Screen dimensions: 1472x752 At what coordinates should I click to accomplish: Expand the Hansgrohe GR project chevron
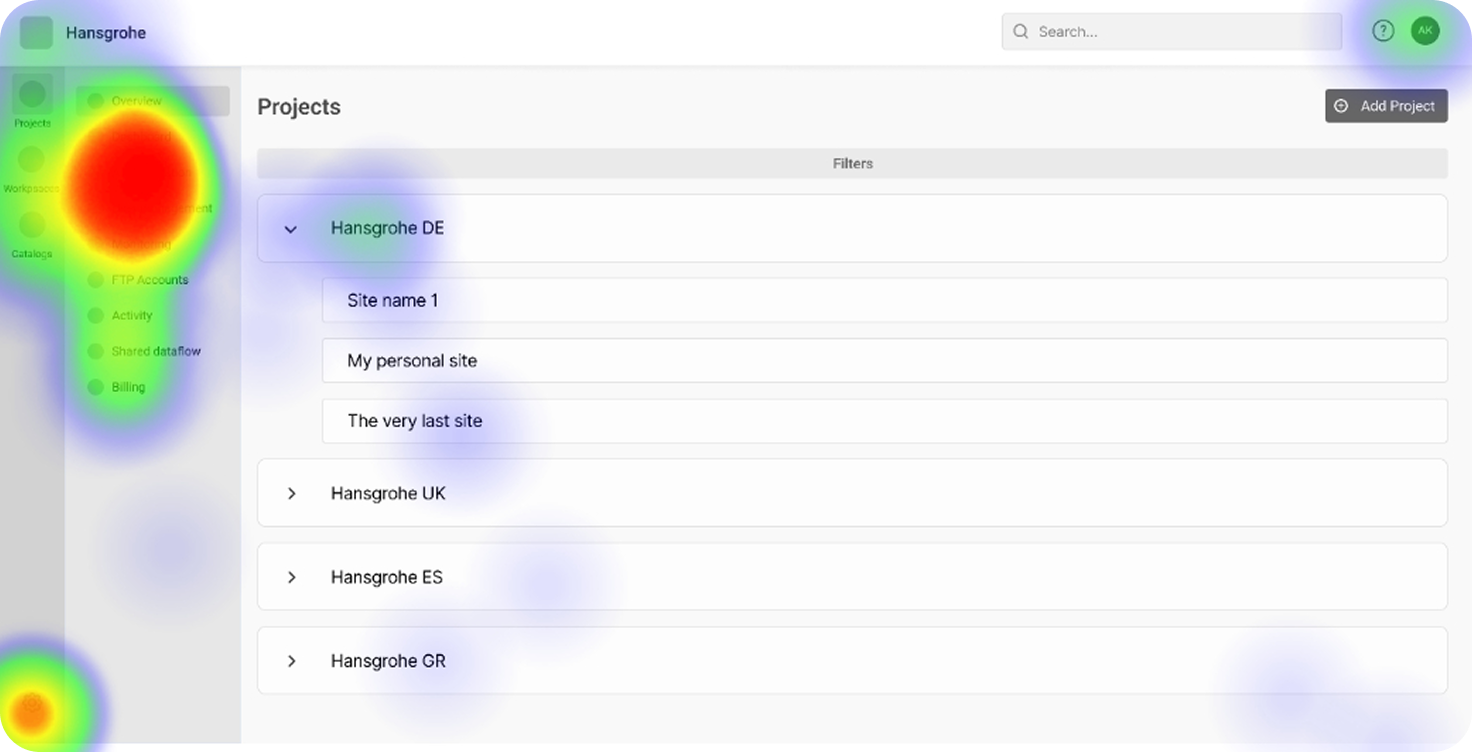click(292, 661)
